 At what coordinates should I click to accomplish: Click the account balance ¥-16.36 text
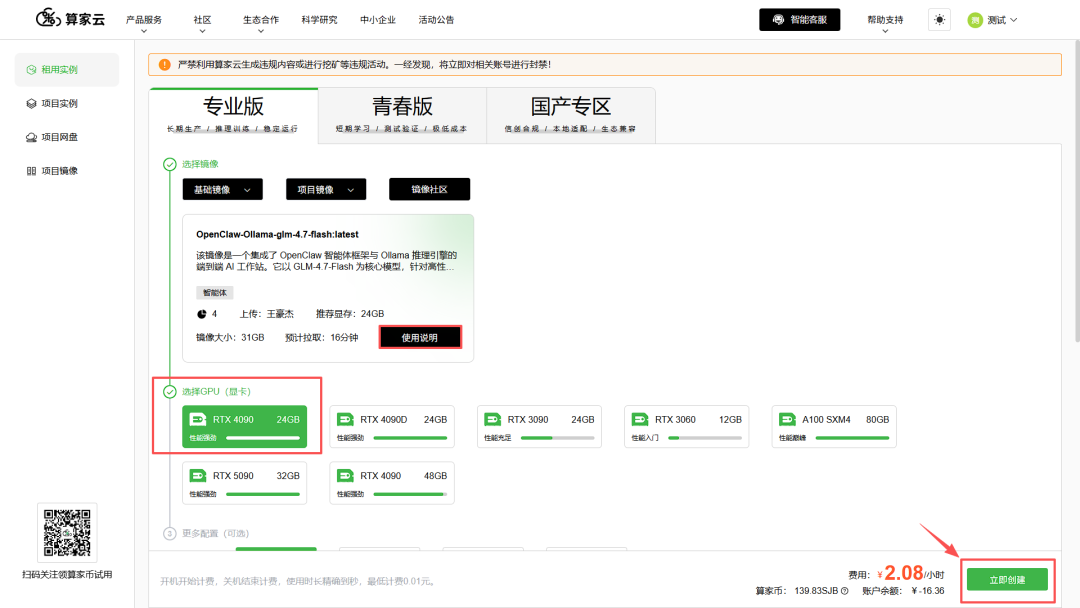[928, 591]
